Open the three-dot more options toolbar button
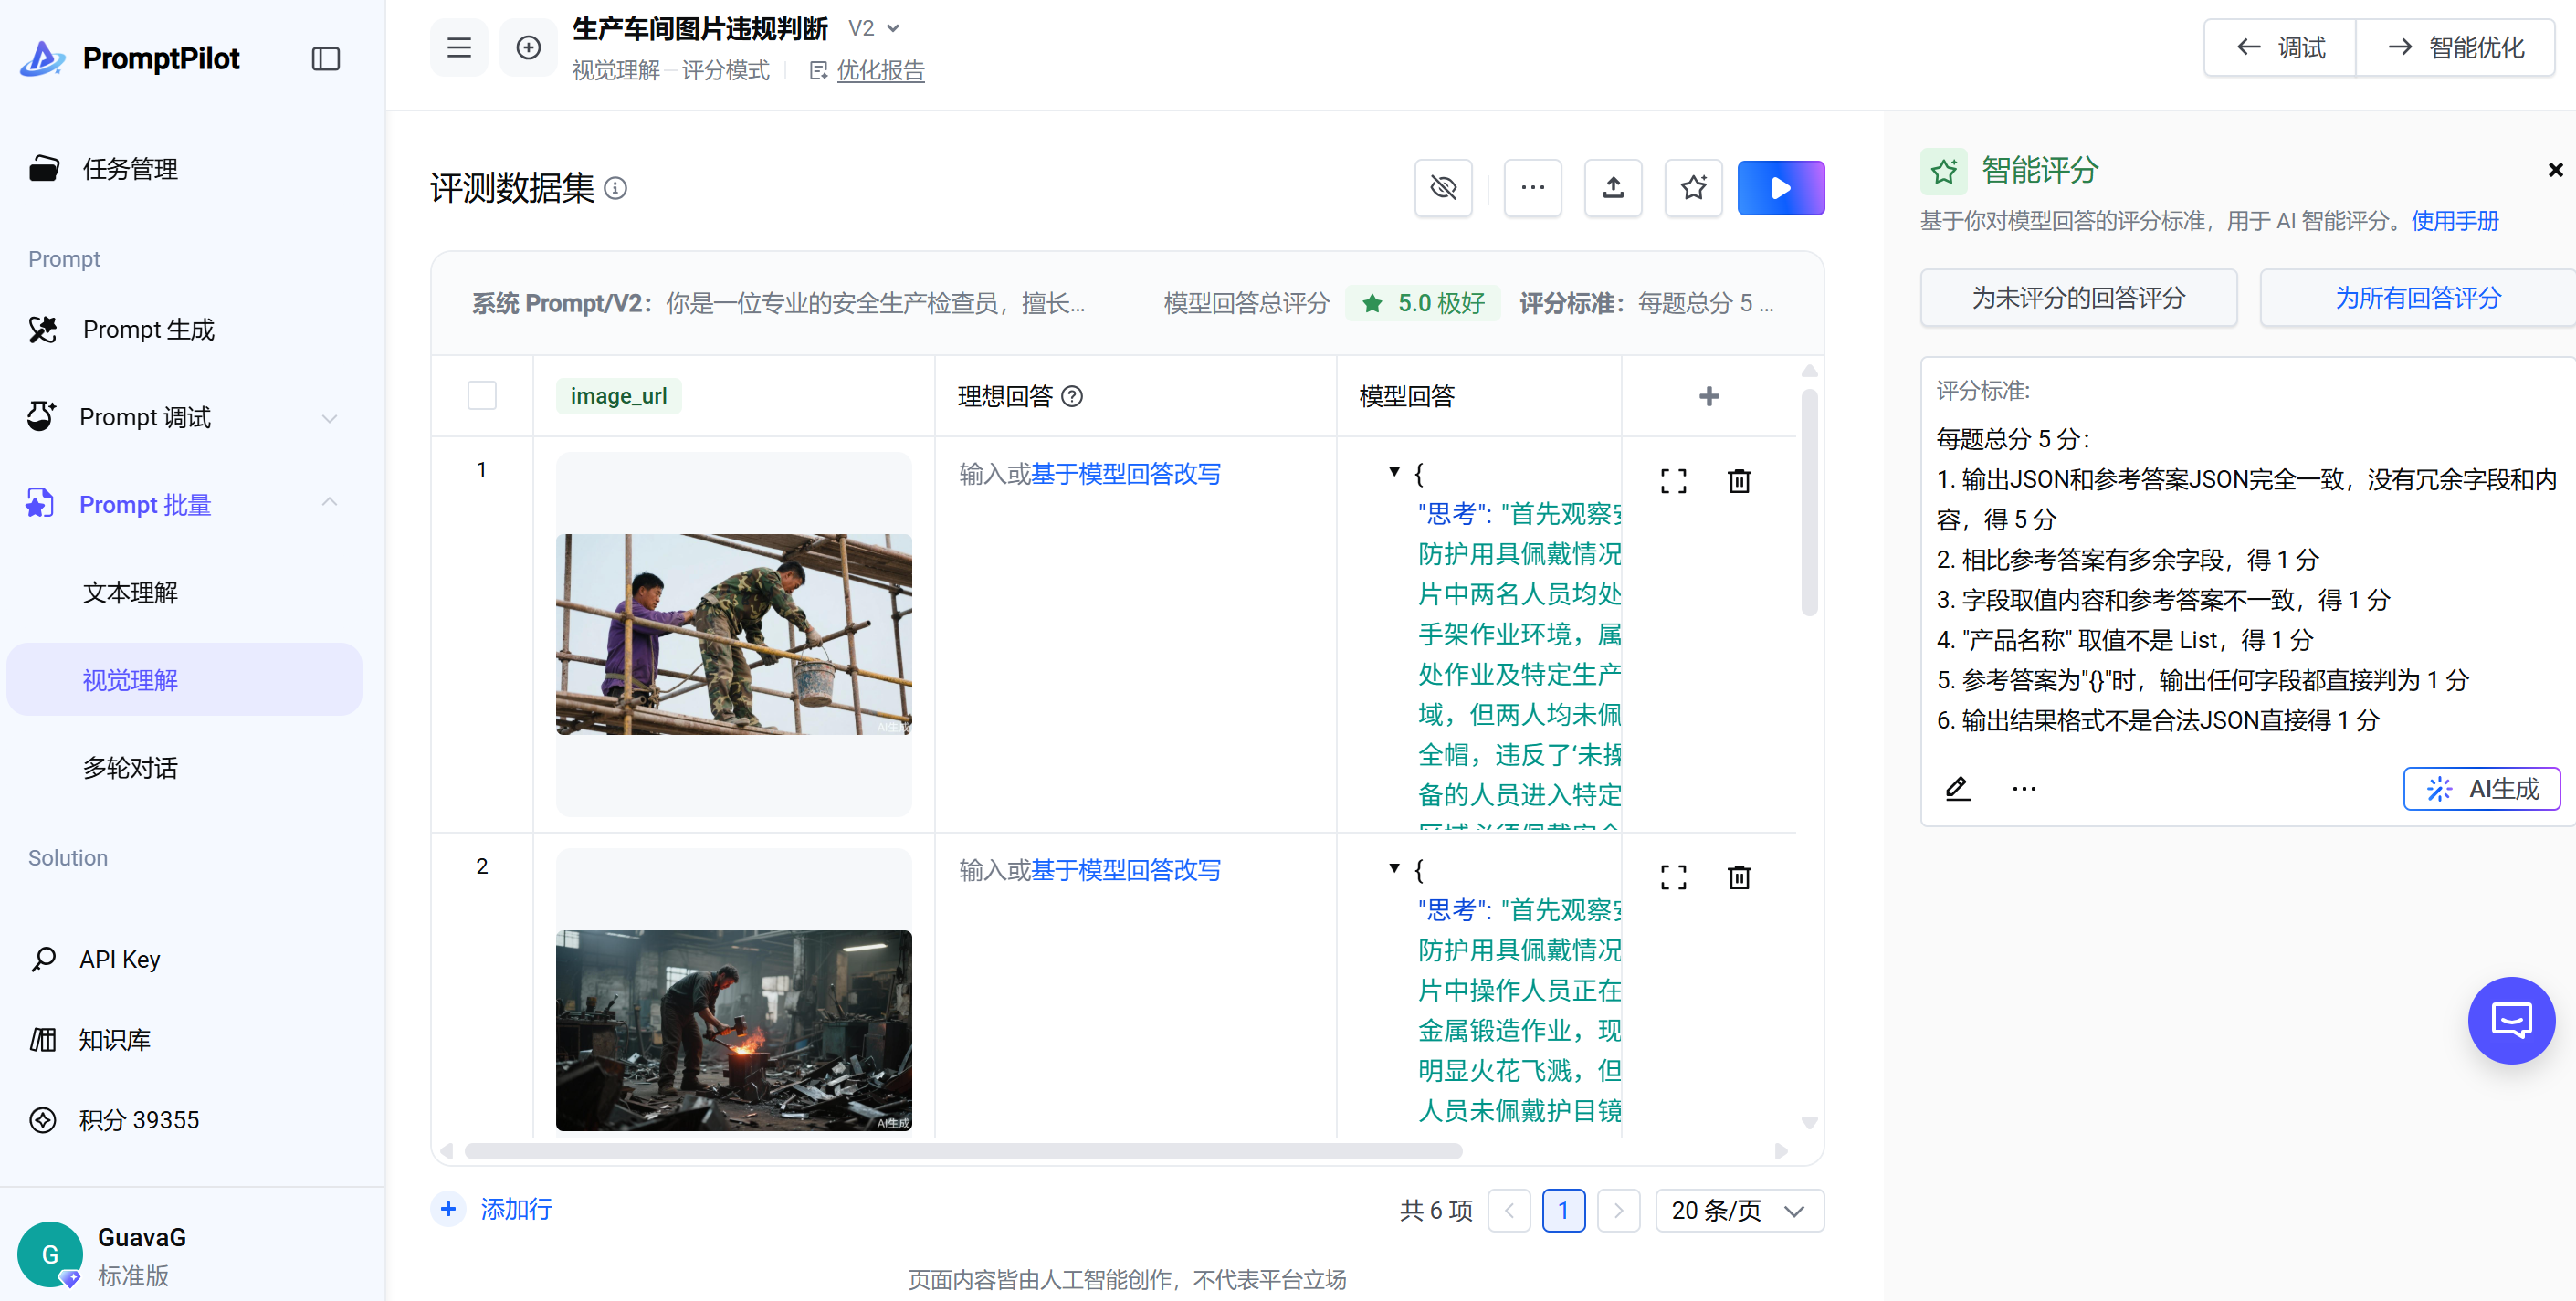The width and height of the screenshot is (2576, 1301). [1532, 188]
